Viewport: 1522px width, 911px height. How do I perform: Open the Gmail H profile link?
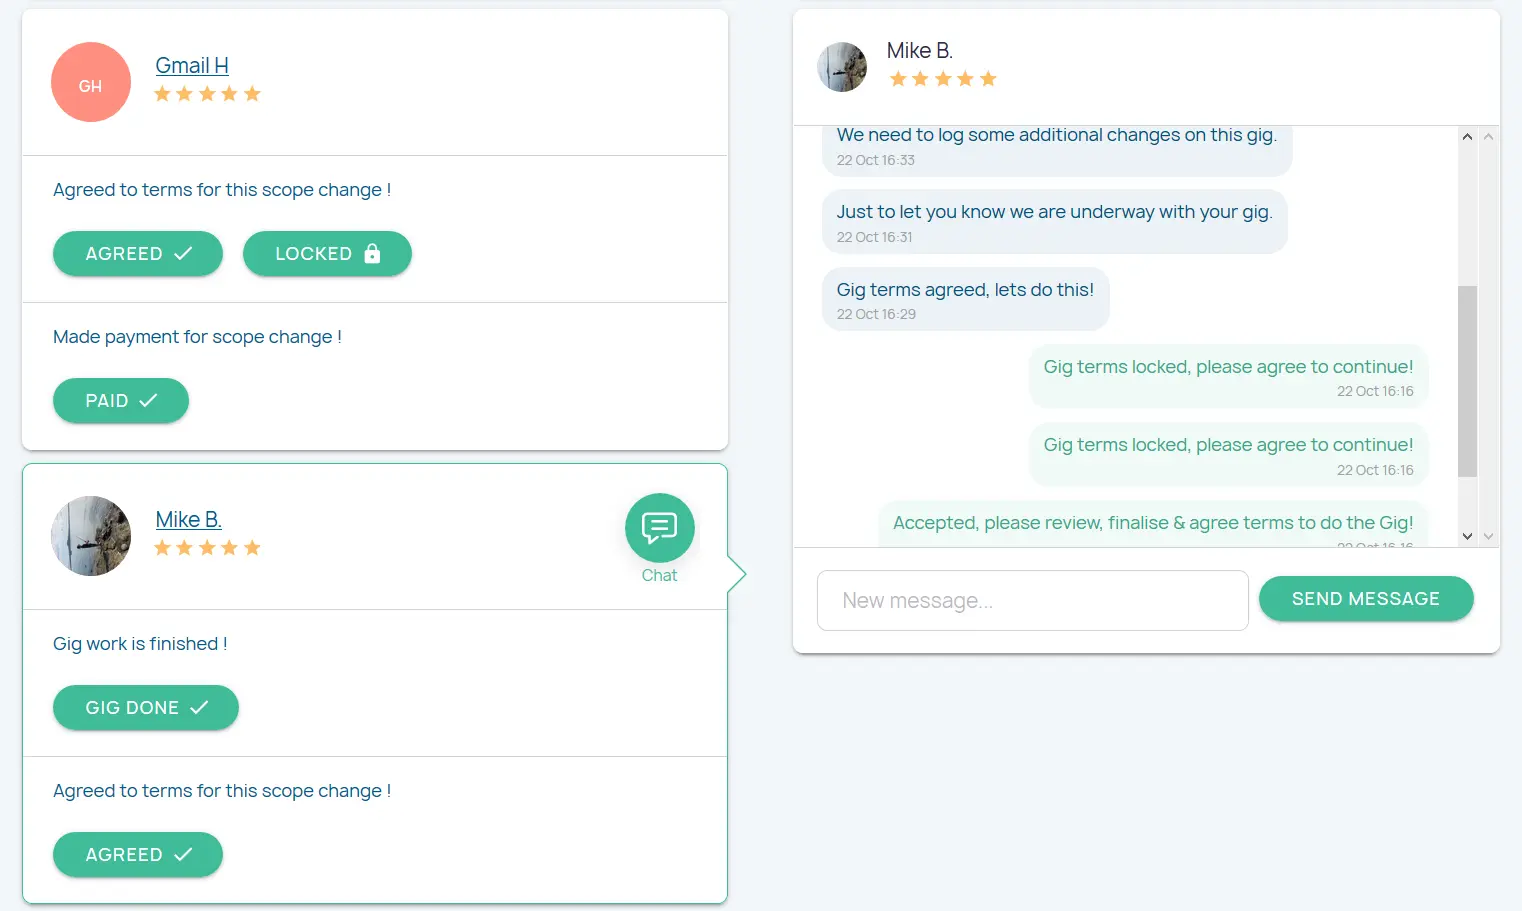pos(192,66)
